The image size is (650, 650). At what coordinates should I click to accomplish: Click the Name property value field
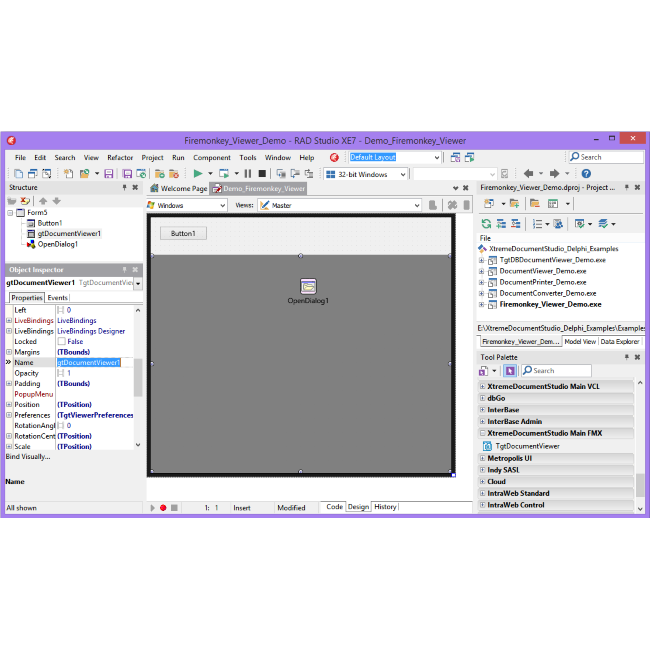tap(95, 362)
